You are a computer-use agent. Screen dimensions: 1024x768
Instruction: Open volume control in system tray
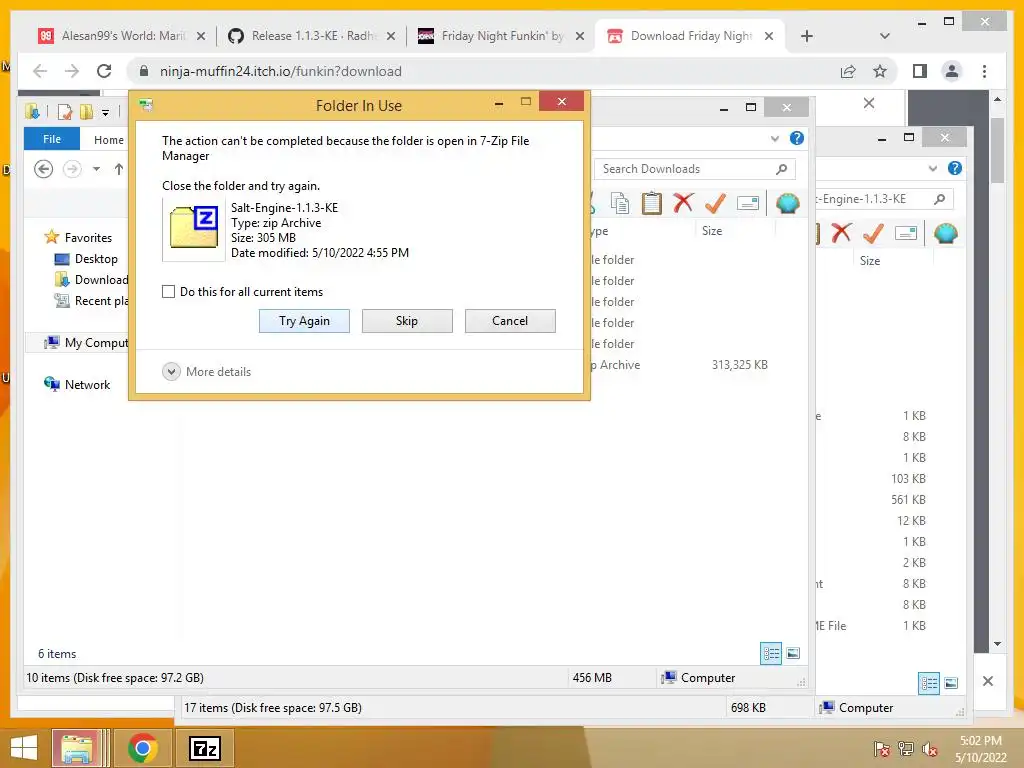[929, 749]
